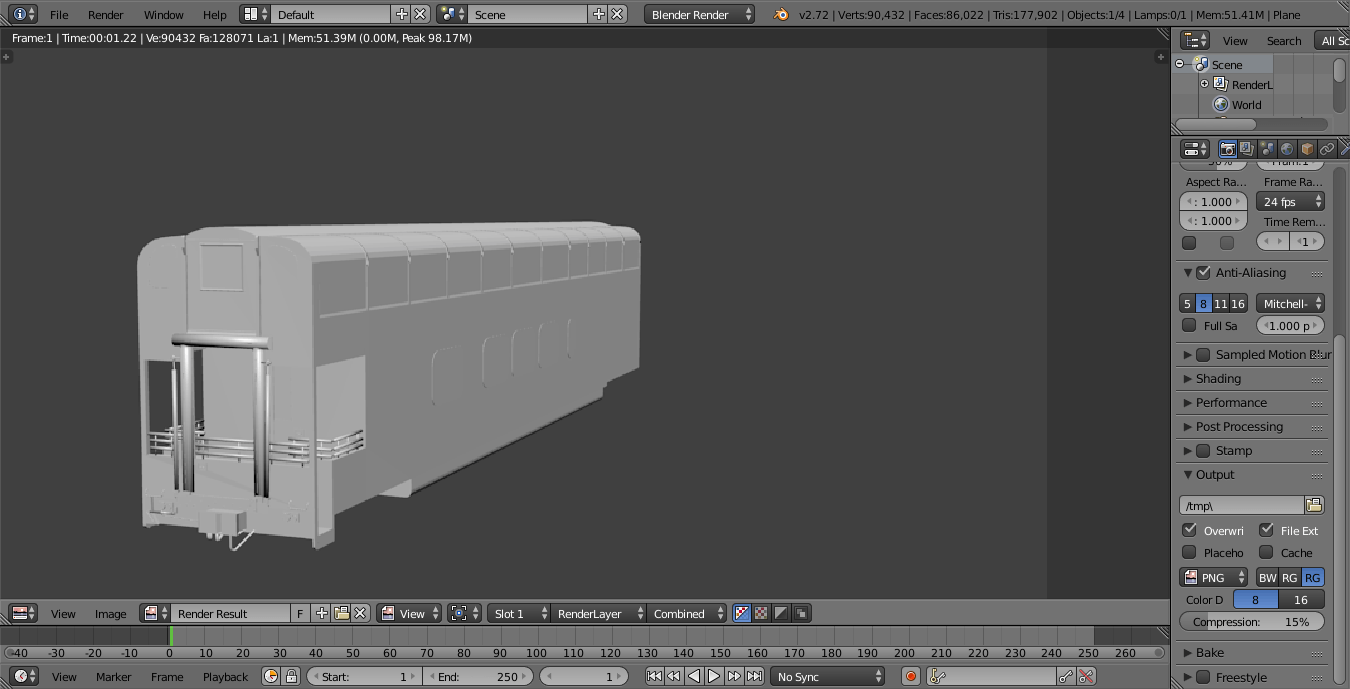Open the Render menu in top bar
Image resolution: width=1350 pixels, height=689 pixels.
106,14
